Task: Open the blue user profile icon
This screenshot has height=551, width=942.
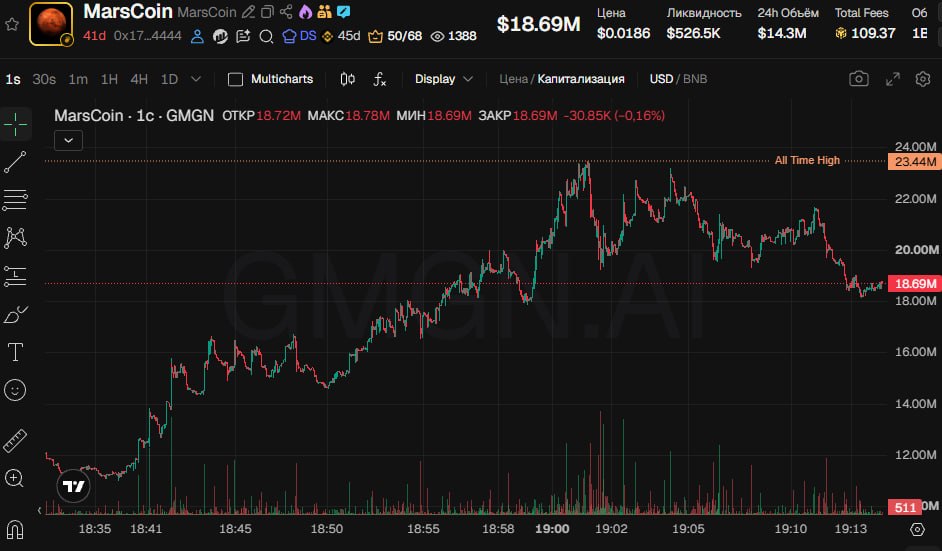Action: pos(197,36)
